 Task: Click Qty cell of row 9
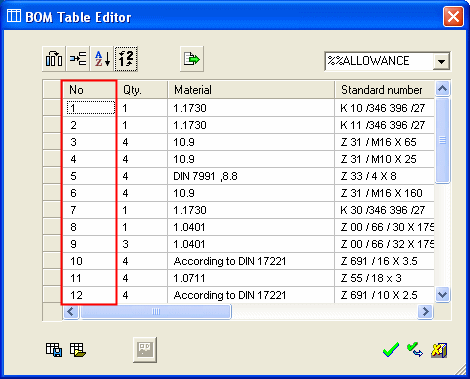[x=142, y=244]
